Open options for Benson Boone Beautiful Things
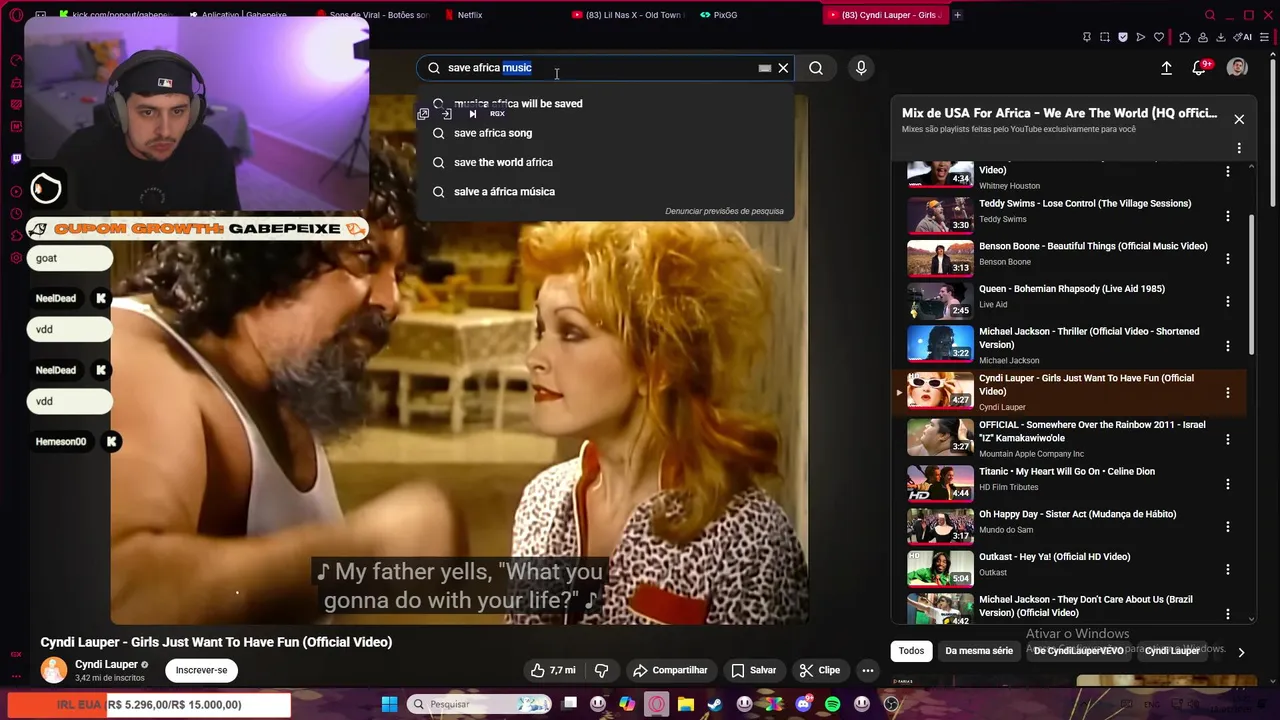This screenshot has width=1280, height=720. coord(1228,259)
